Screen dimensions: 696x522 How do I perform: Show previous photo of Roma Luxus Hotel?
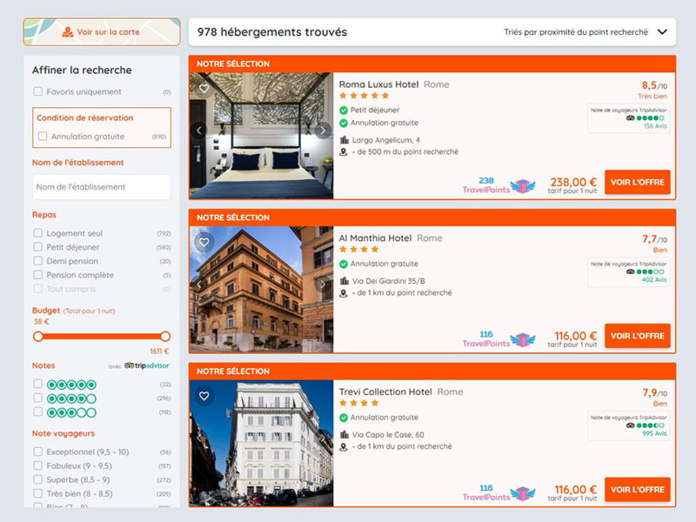point(199,131)
